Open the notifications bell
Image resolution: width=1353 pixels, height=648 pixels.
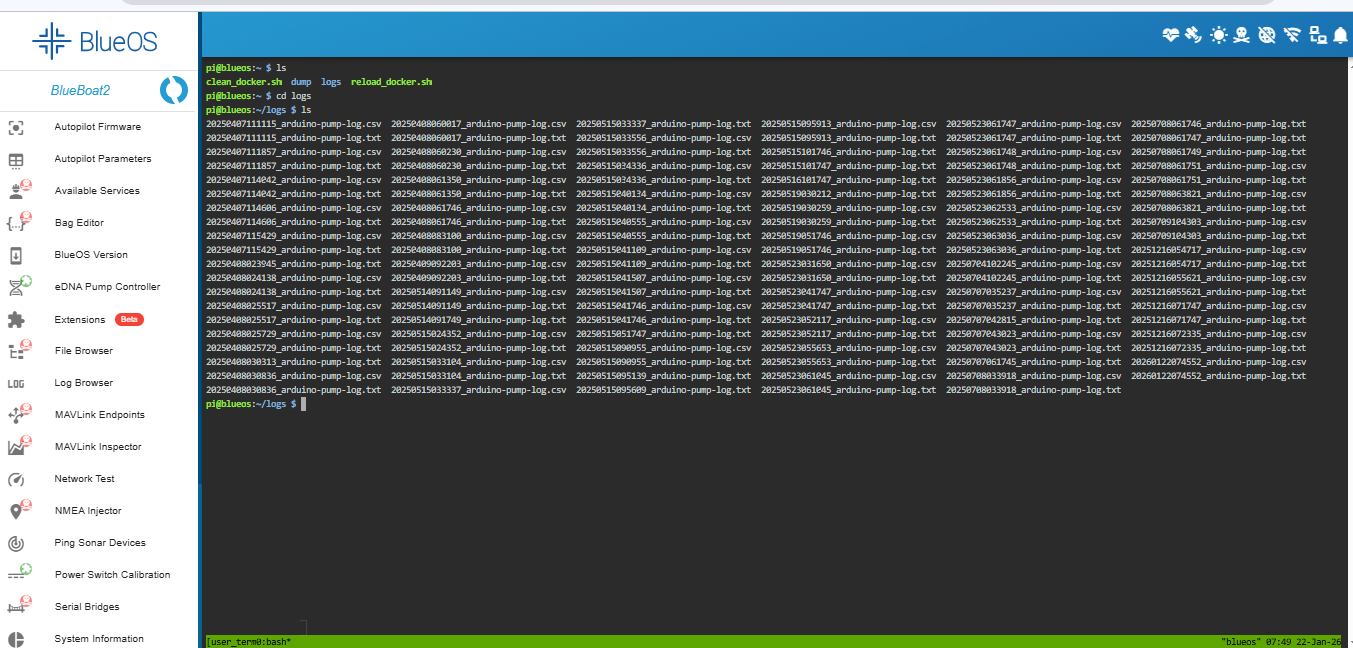coord(1341,35)
